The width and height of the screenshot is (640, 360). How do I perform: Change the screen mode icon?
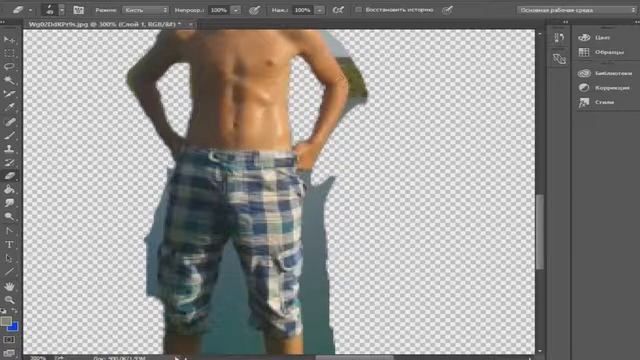tap(9, 353)
